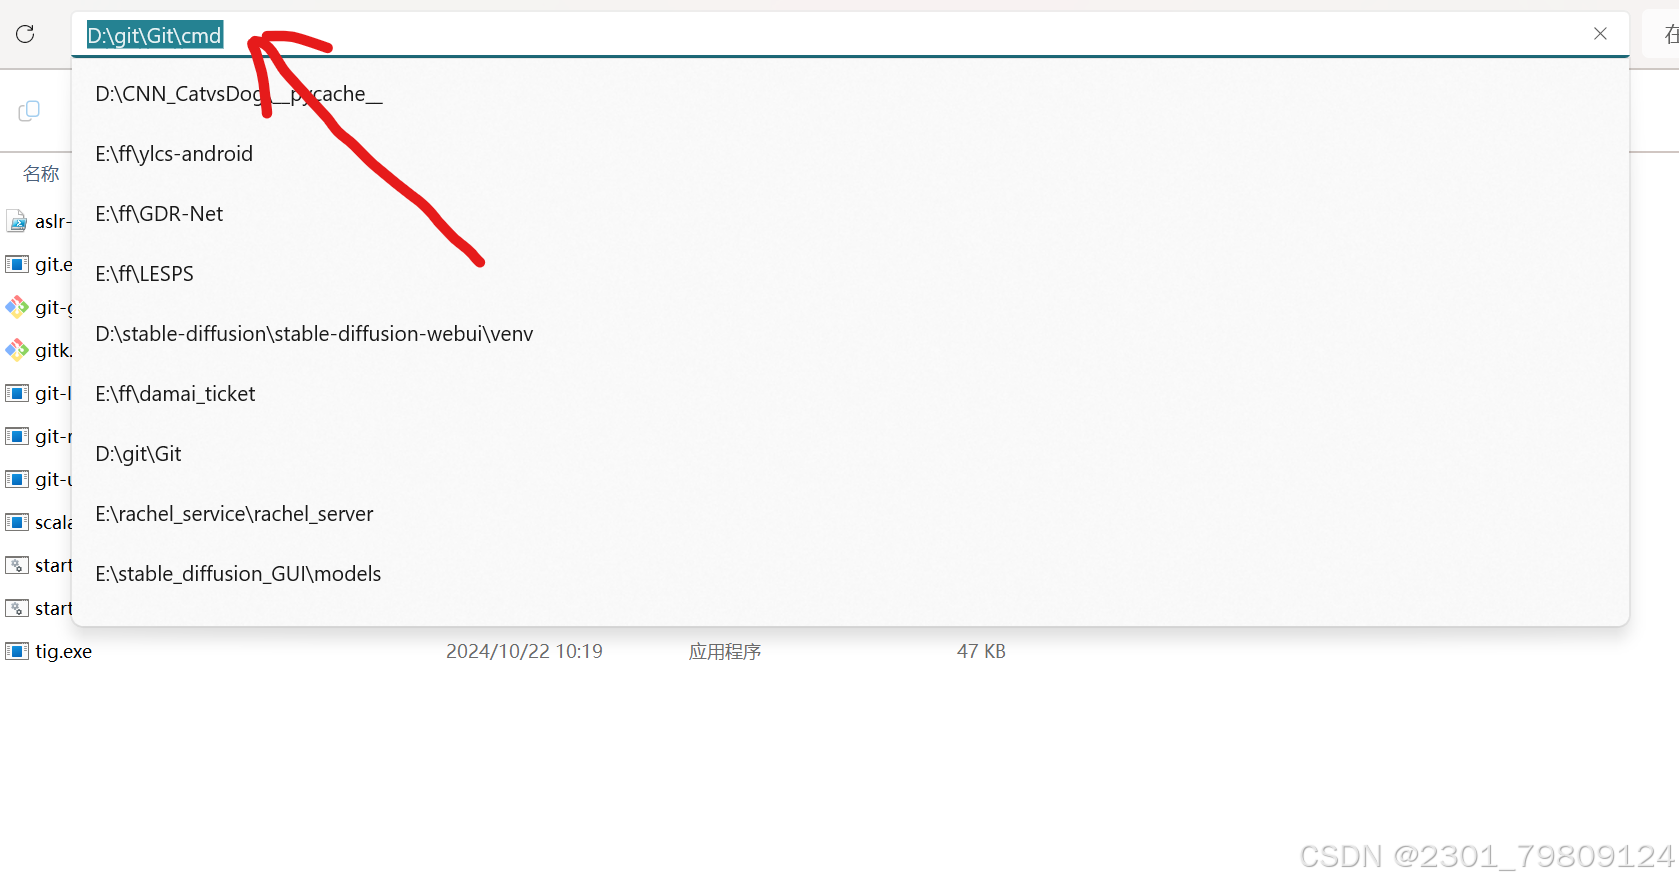The image size is (1679, 886).
Task: Choose the stable-diffusion-webui\venv path suggestion
Action: (x=850, y=334)
